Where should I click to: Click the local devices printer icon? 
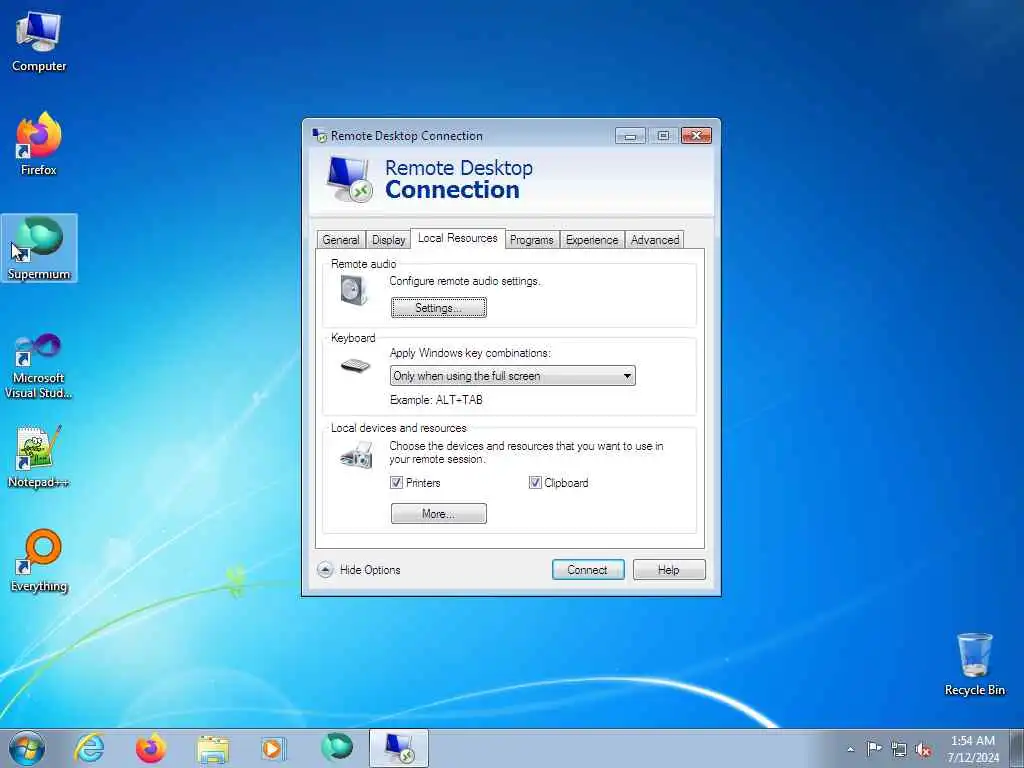tap(357, 454)
